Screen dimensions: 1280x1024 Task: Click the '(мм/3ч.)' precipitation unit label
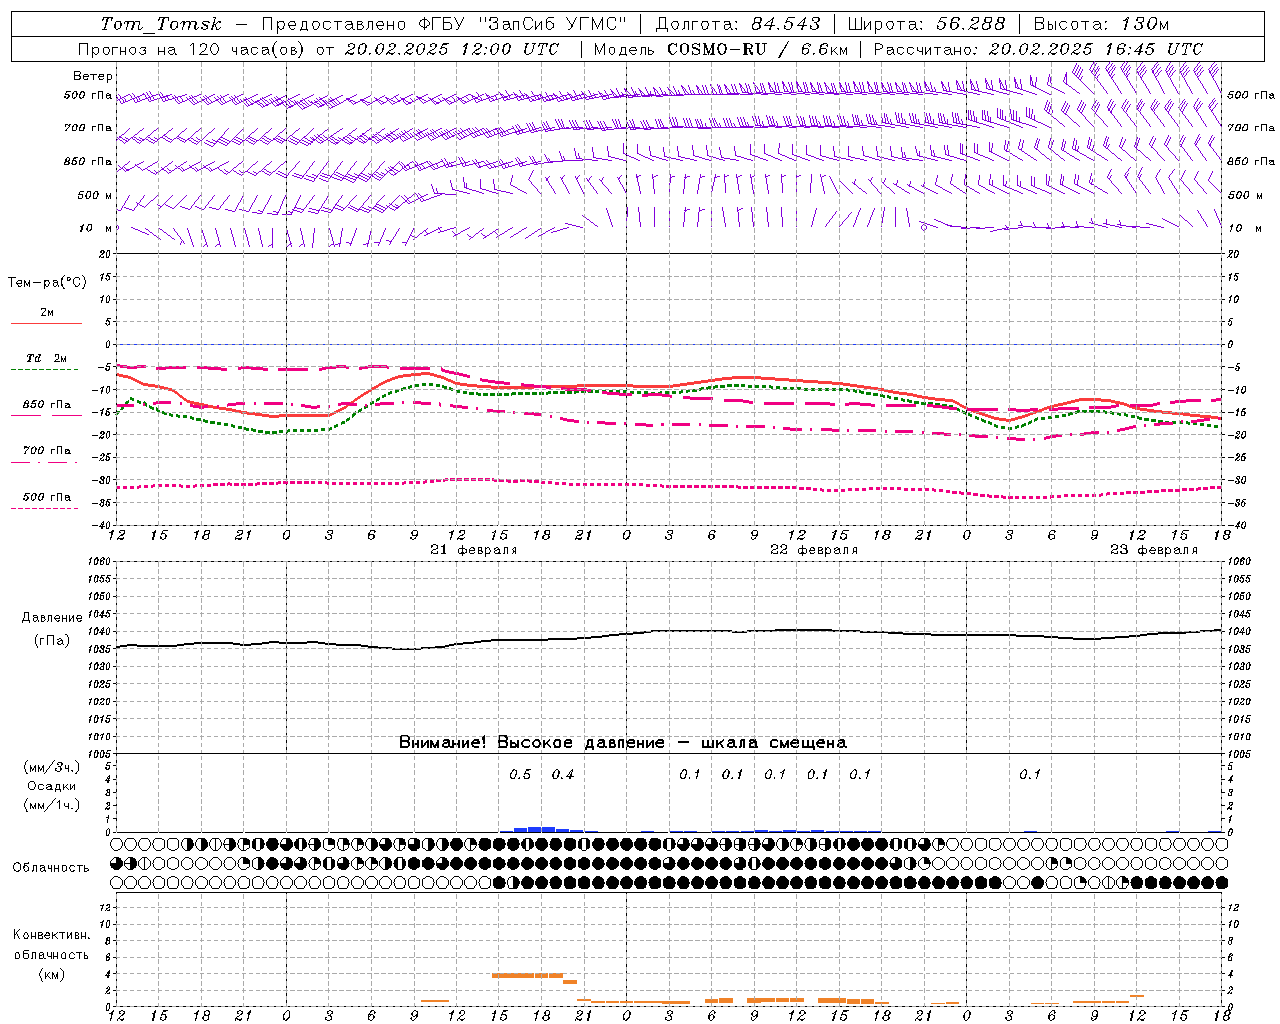click(52, 768)
